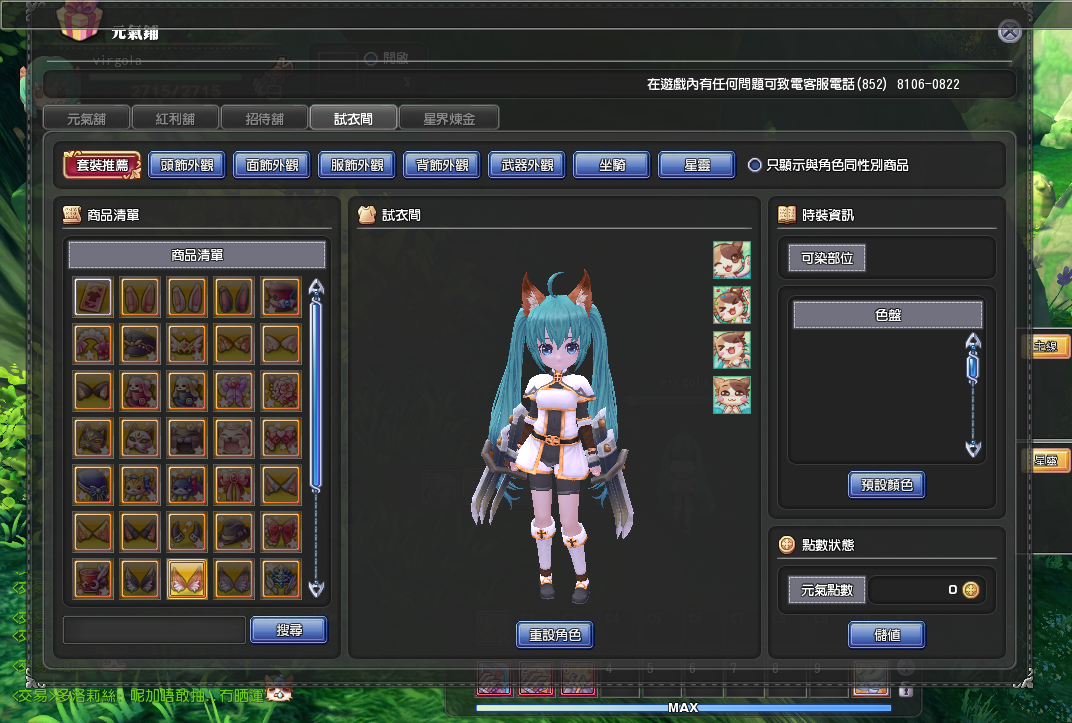Image resolution: width=1072 pixels, height=723 pixels.
Task: Click item list scroll-up arrow
Action: (x=316, y=288)
